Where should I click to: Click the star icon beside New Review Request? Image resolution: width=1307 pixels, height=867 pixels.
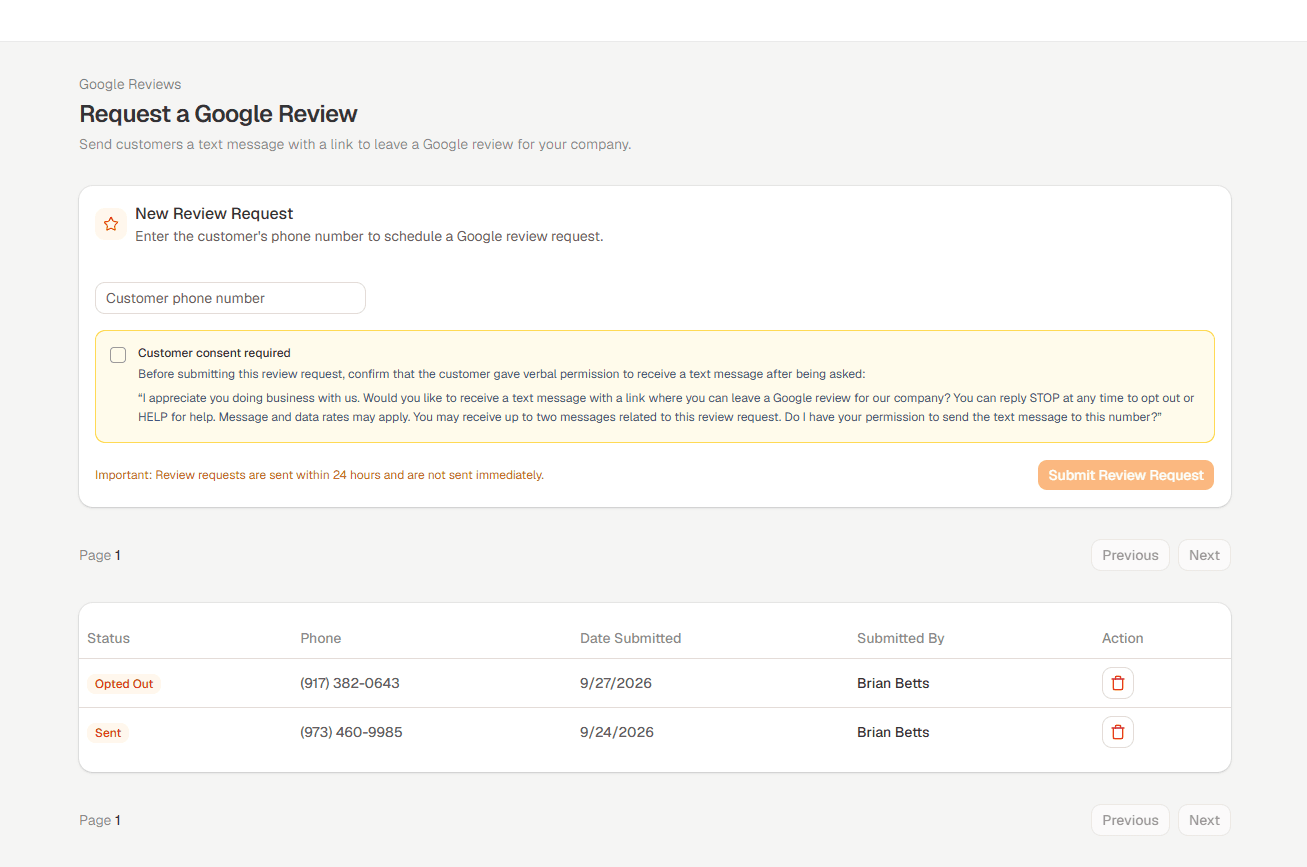[111, 224]
